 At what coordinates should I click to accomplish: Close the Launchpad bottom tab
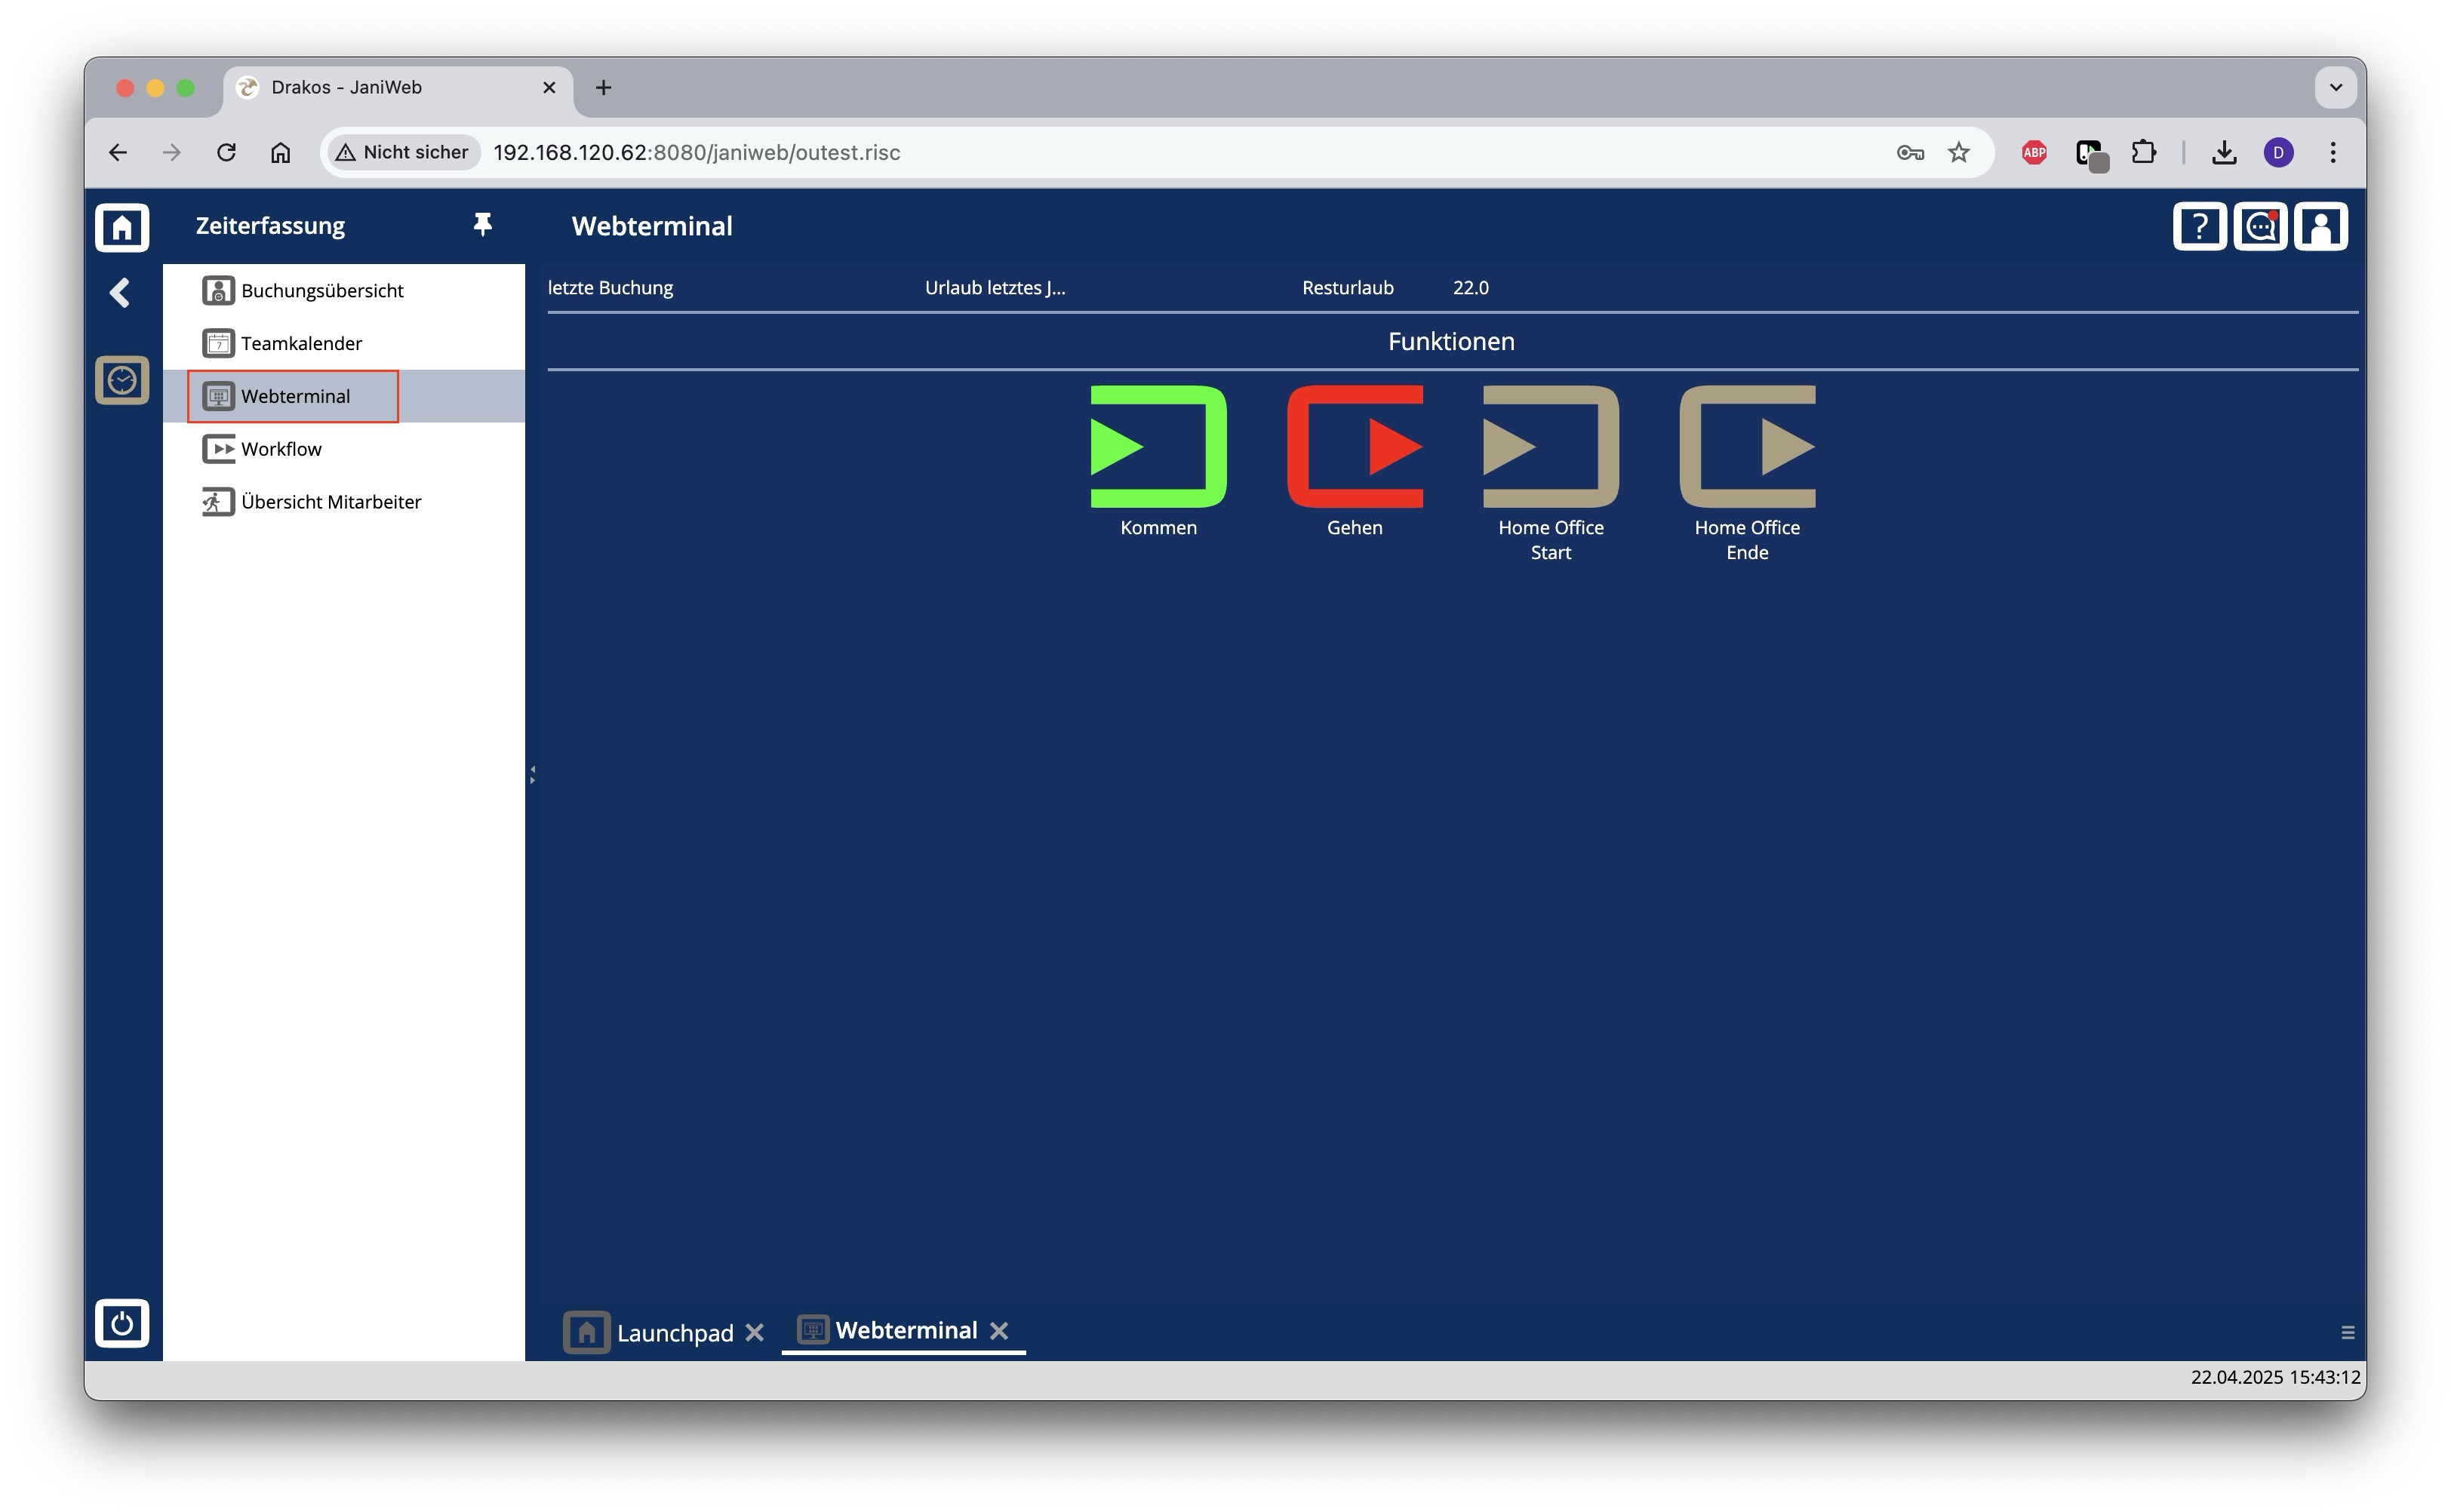755,1333
